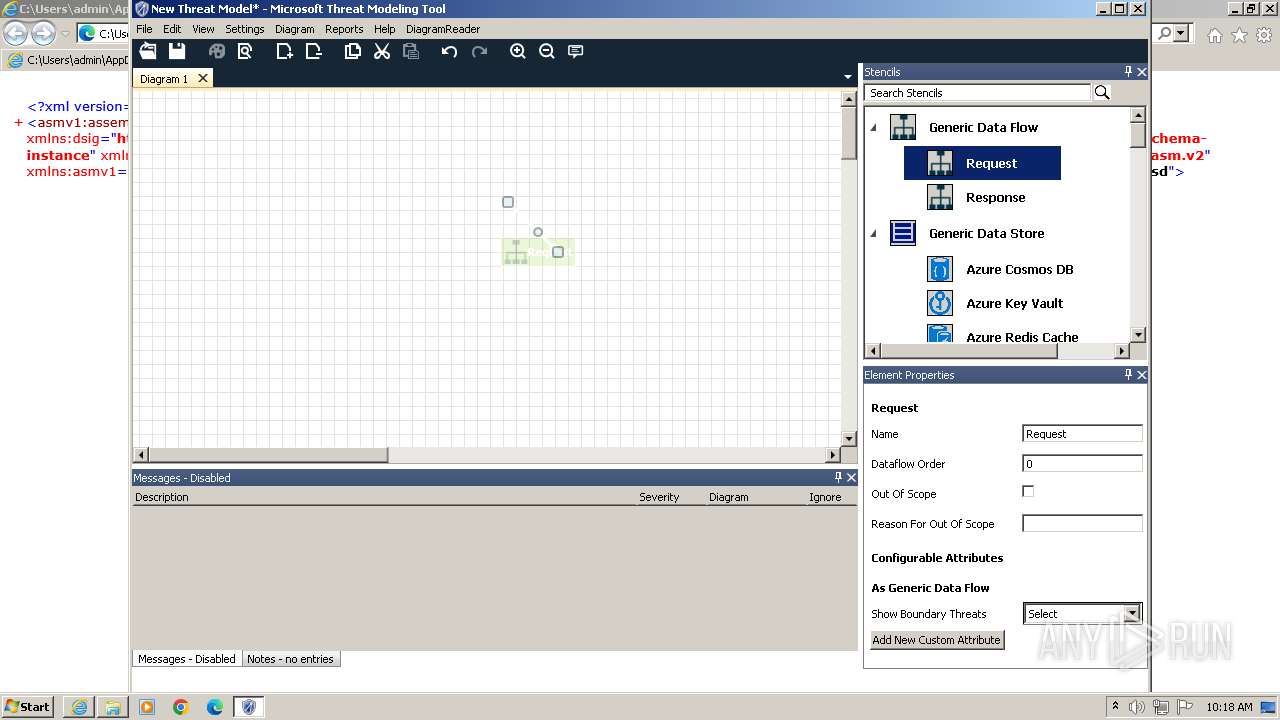Screen dimensions: 1280x720
Task: Open the Settings menu
Action: (245, 29)
